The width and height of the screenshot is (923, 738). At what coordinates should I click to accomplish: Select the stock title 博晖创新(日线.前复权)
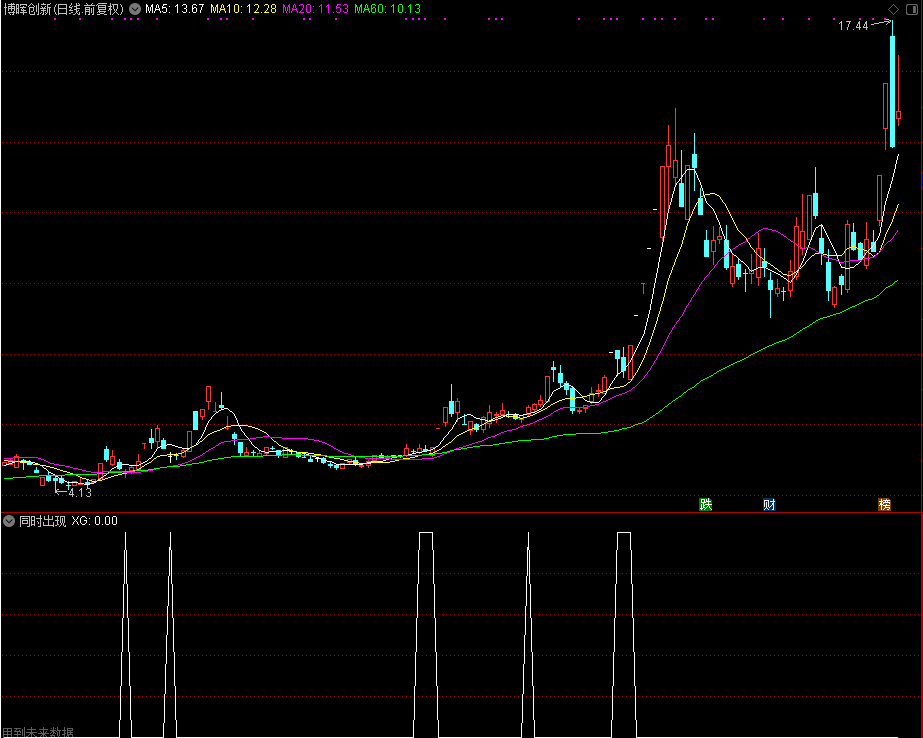64,9
